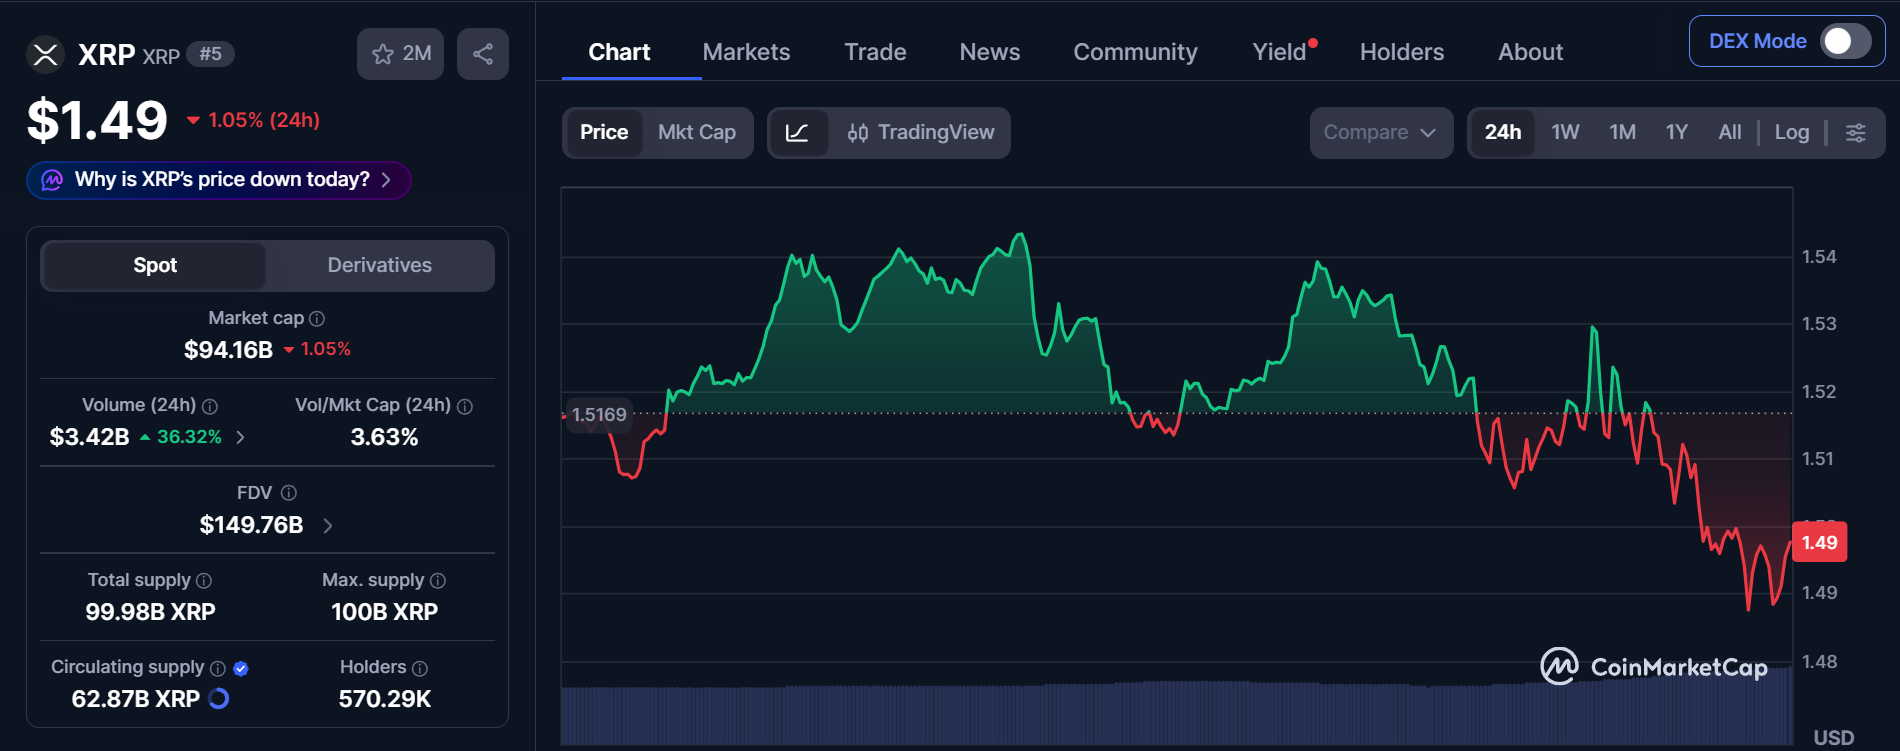Screen dimensions: 1900x751
Task: Click the AI icon beside price question
Action: click(x=52, y=180)
